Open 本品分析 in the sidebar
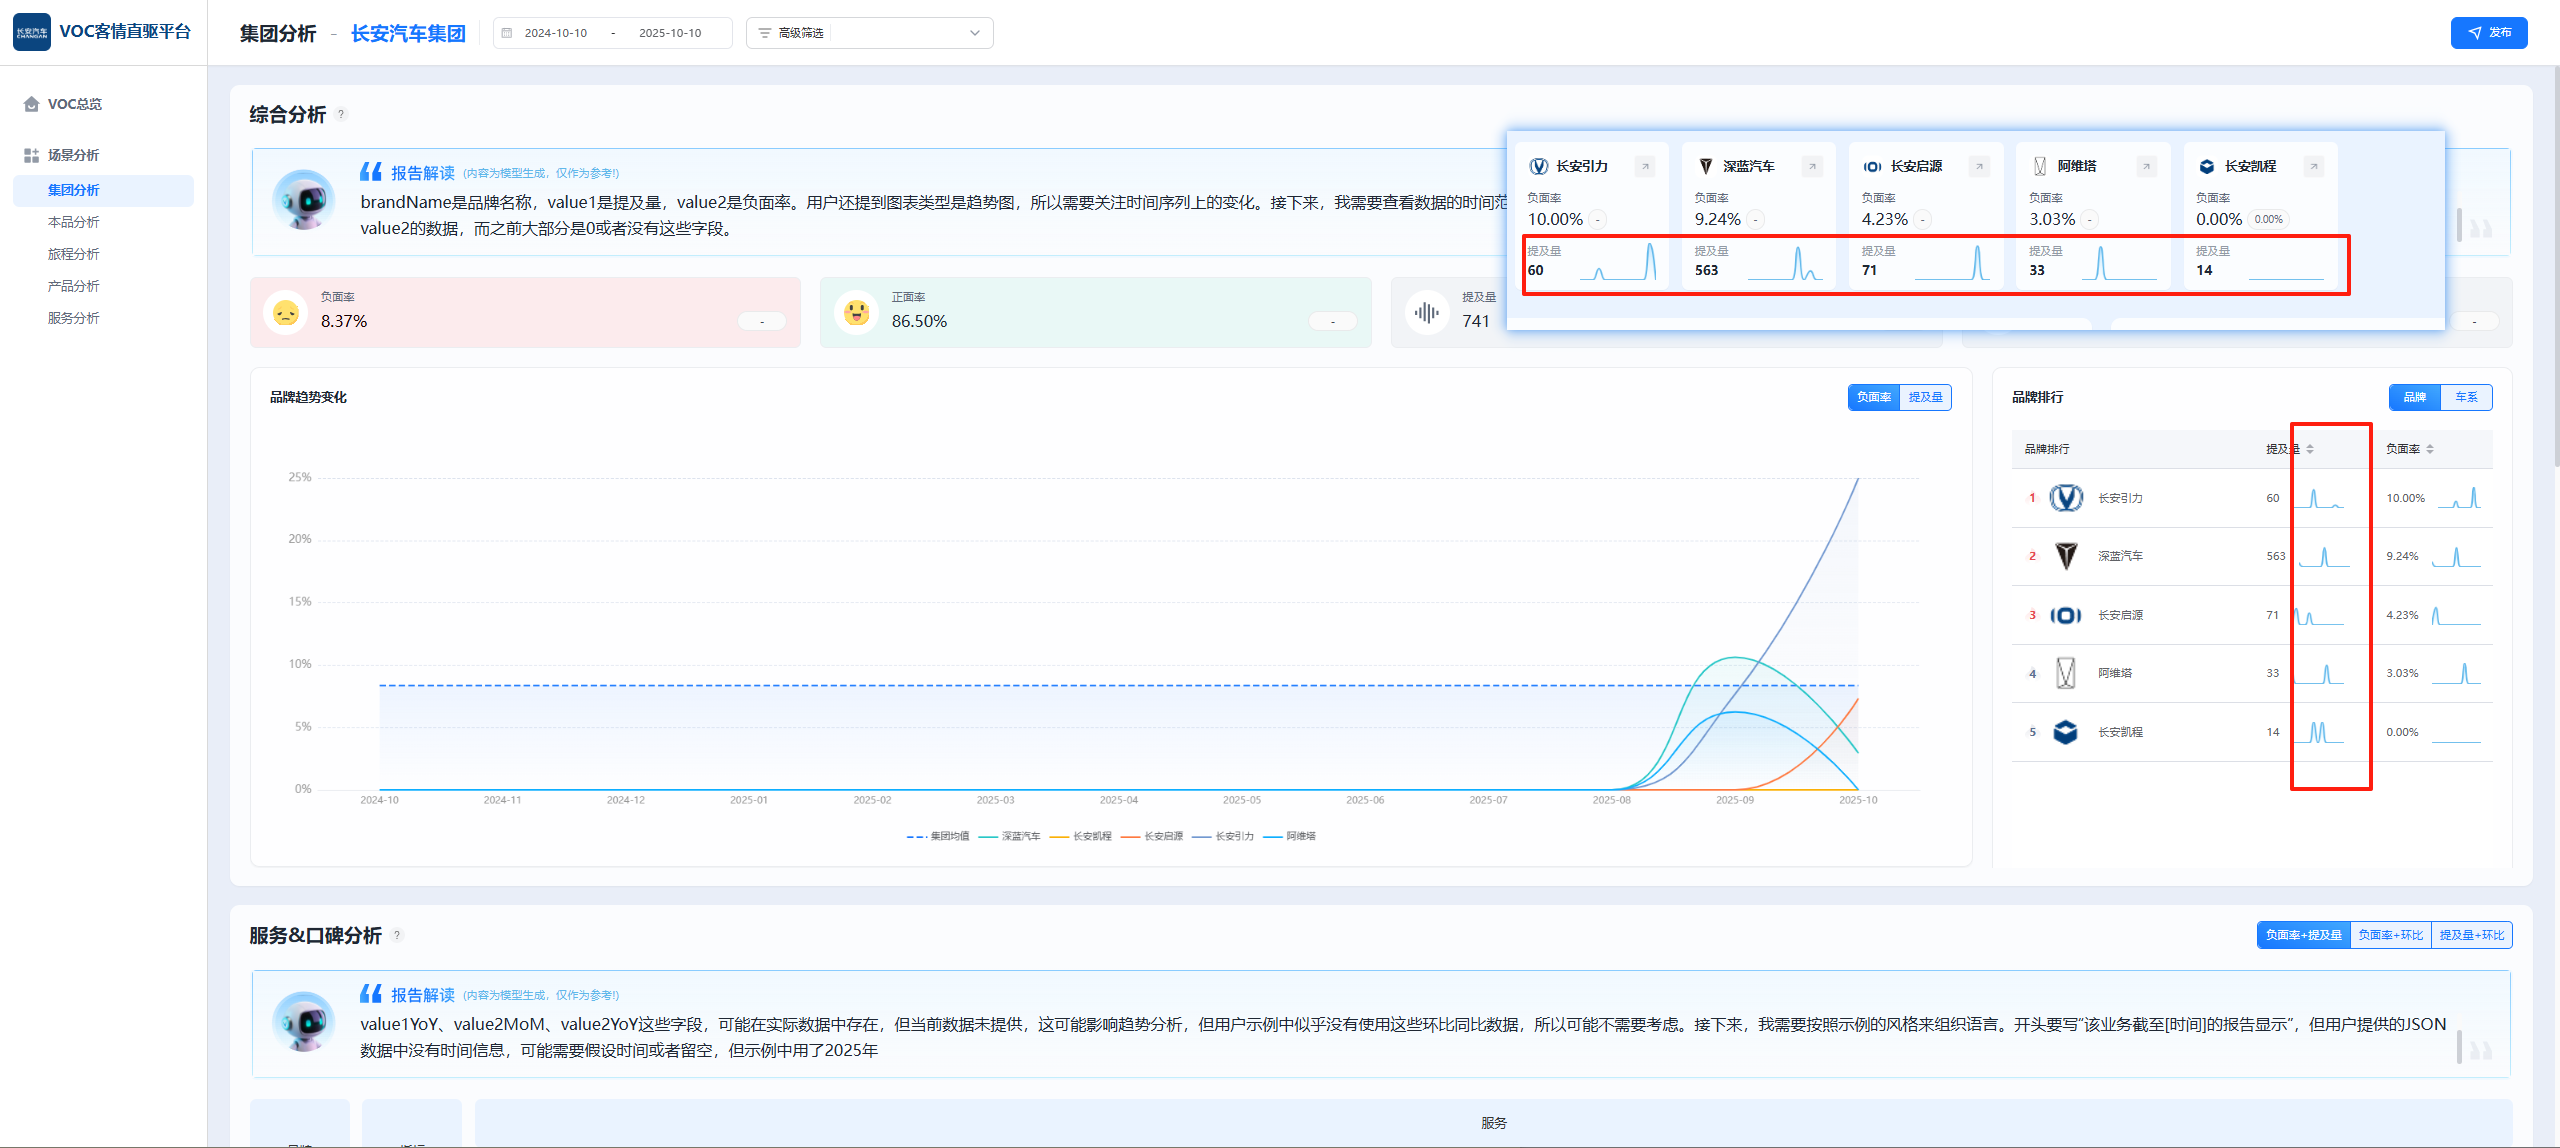Viewport: 2560px width, 1148px height. coord(74,222)
